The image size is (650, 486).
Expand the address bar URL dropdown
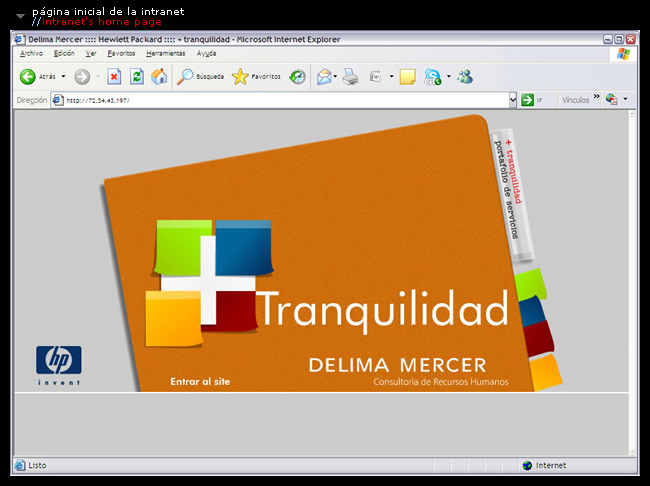(x=510, y=100)
